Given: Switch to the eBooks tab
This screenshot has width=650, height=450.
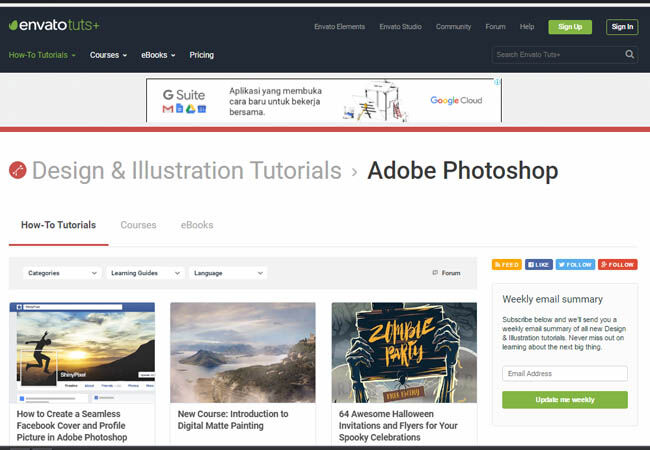Looking at the screenshot, I should [x=197, y=225].
